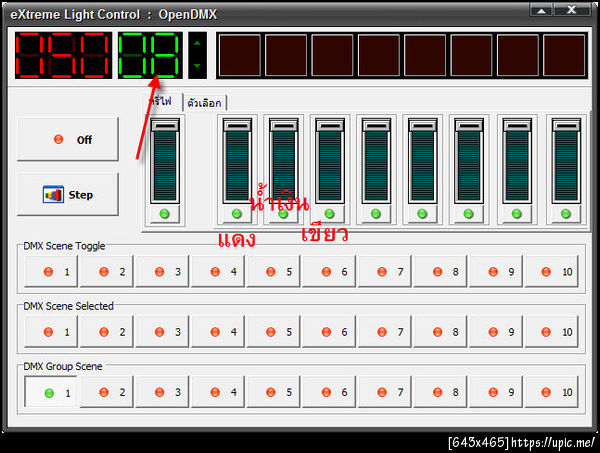Open the ตัวเลือก tab

pyautogui.click(x=205, y=103)
